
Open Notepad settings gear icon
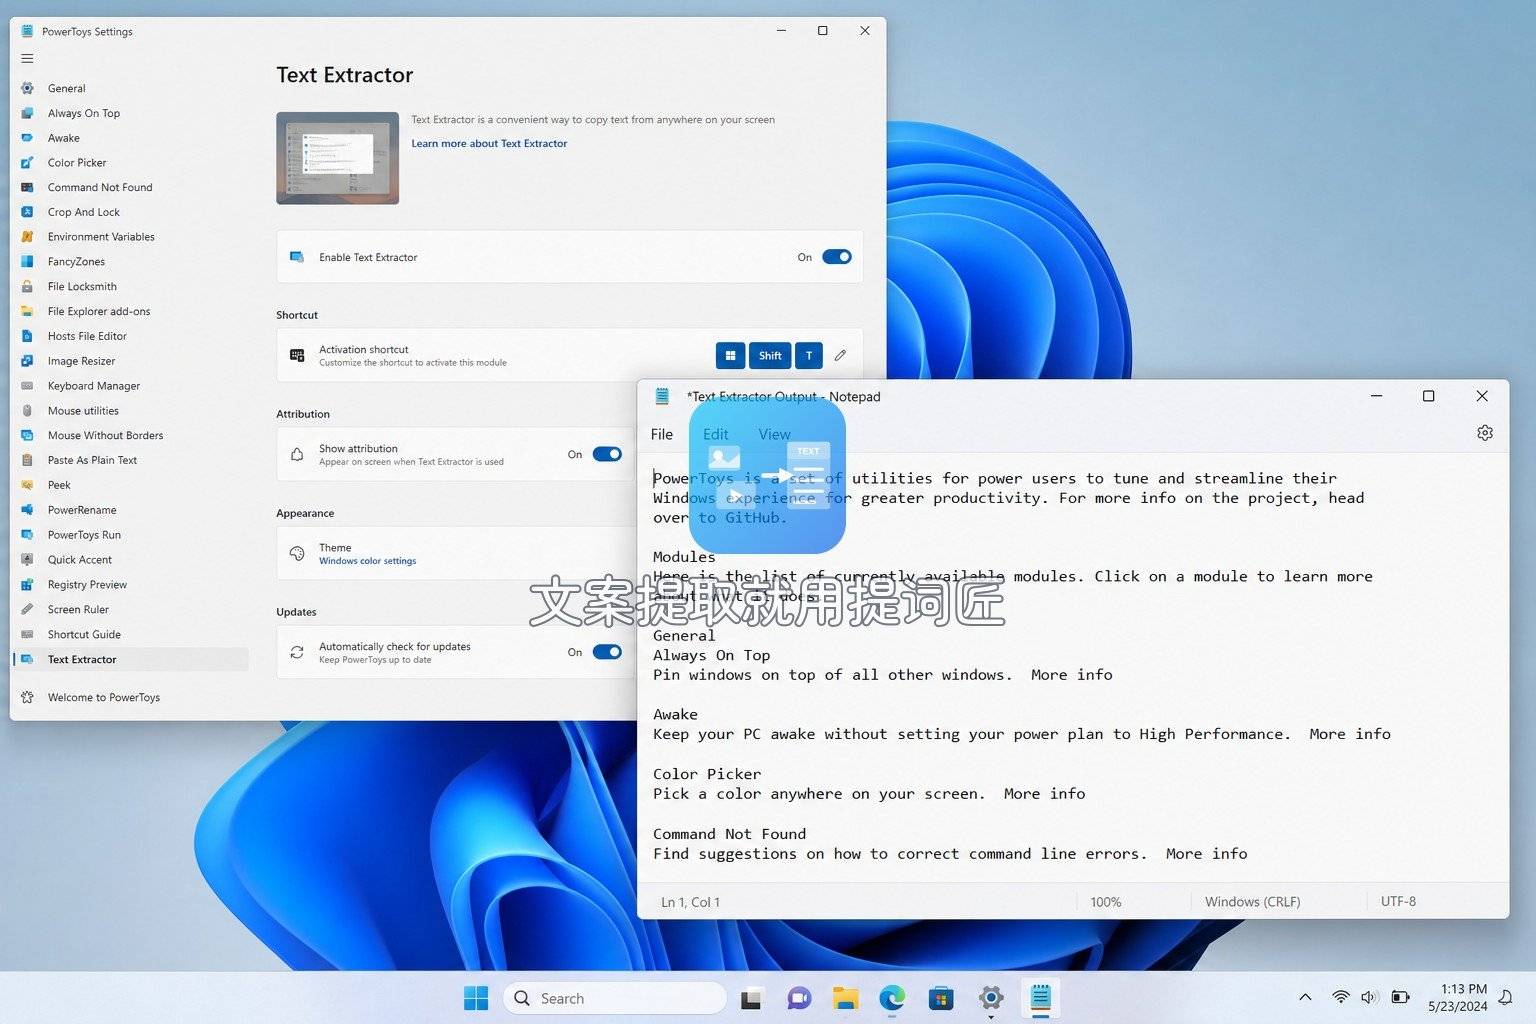[x=1485, y=433]
